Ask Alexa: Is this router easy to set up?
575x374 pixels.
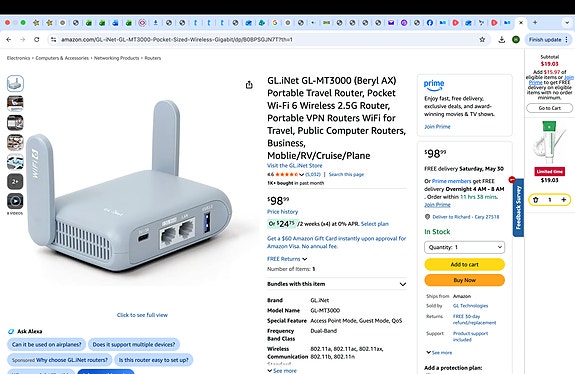154,360
